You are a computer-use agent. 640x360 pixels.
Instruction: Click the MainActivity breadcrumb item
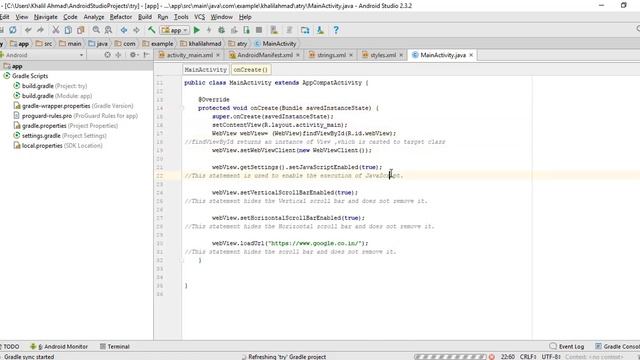[x=275, y=43]
